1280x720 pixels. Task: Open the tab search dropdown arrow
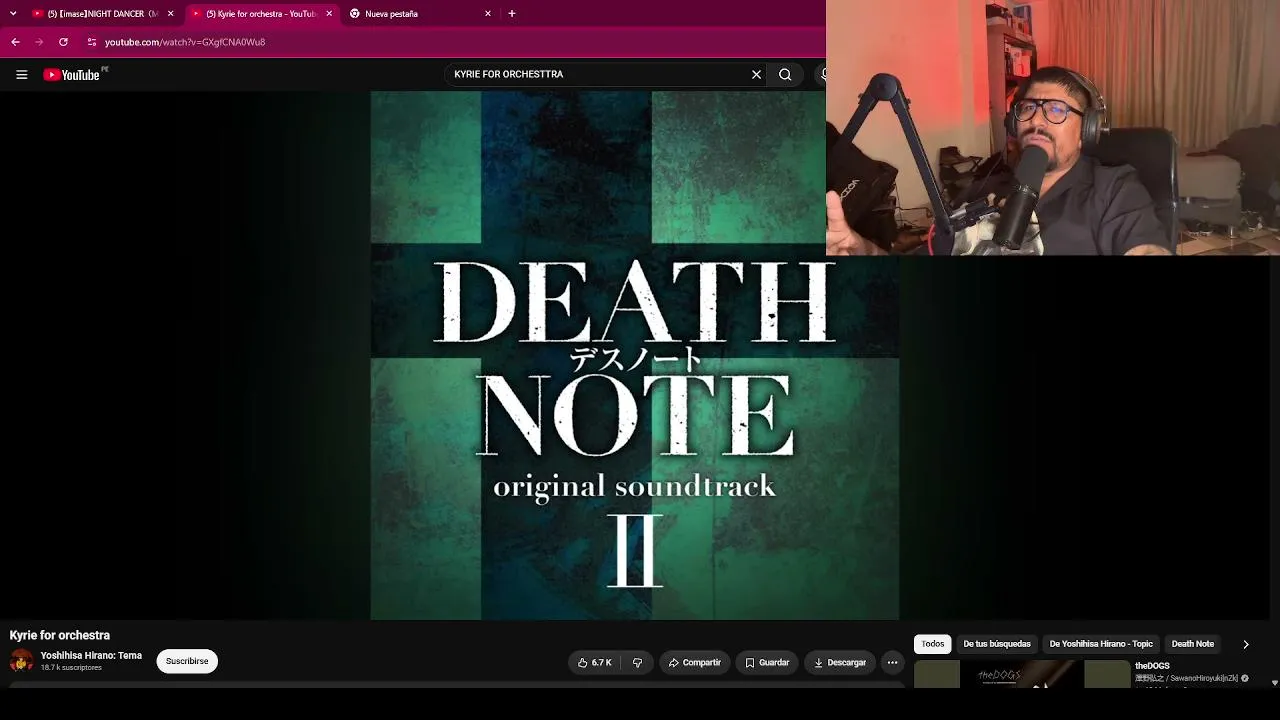(x=13, y=14)
